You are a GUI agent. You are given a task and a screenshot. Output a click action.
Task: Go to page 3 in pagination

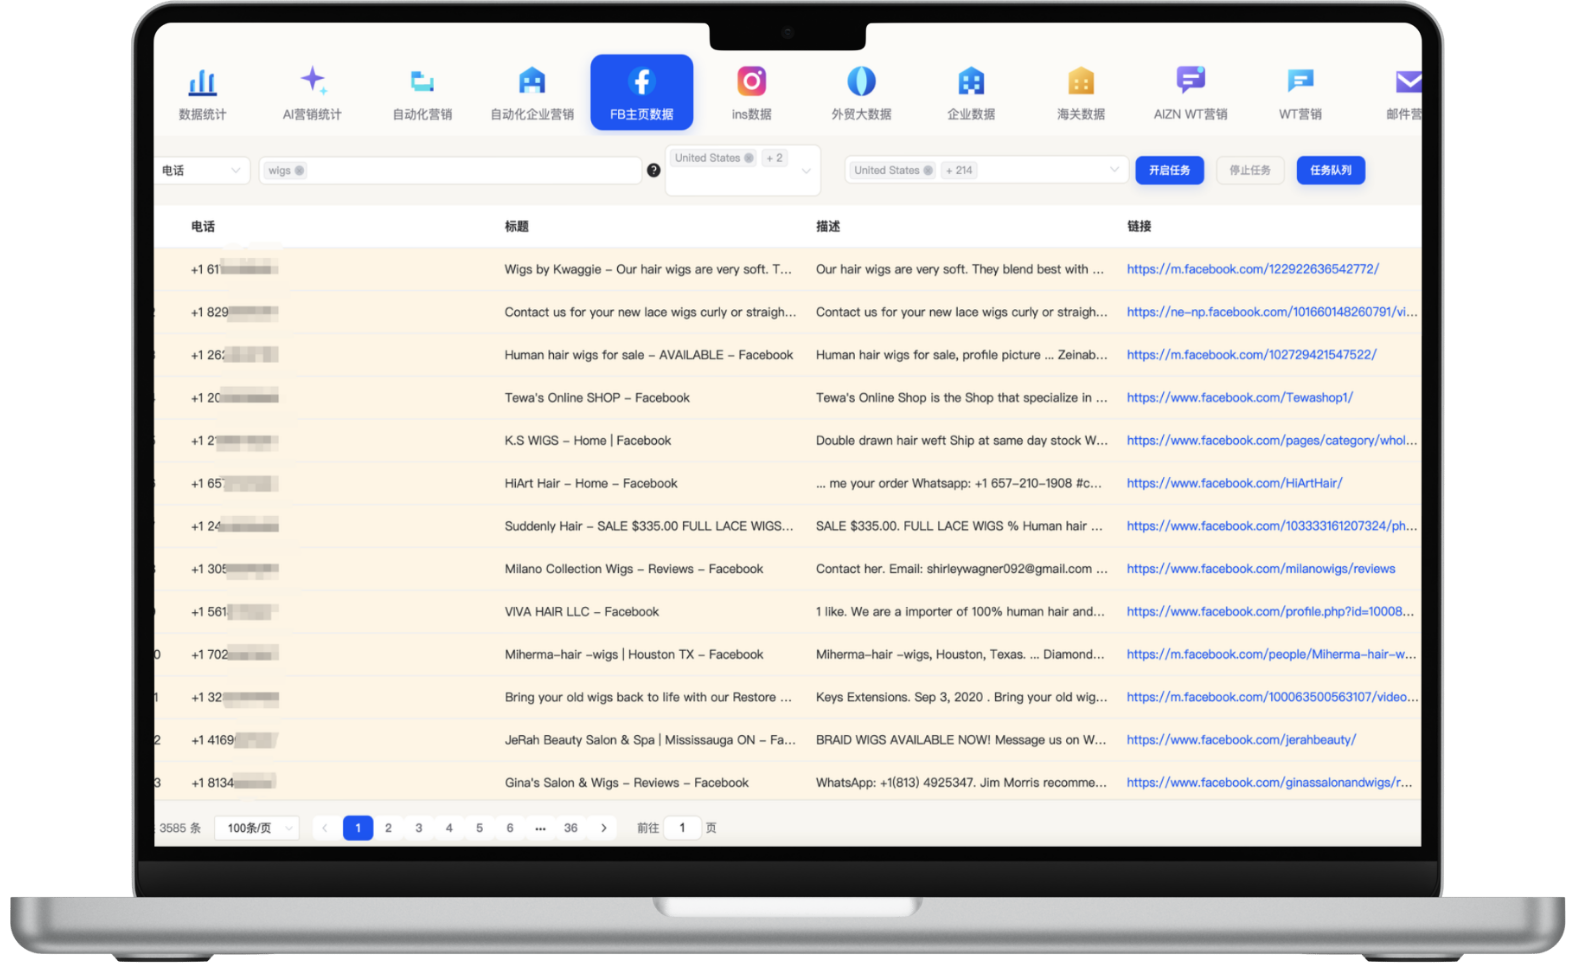tap(419, 828)
